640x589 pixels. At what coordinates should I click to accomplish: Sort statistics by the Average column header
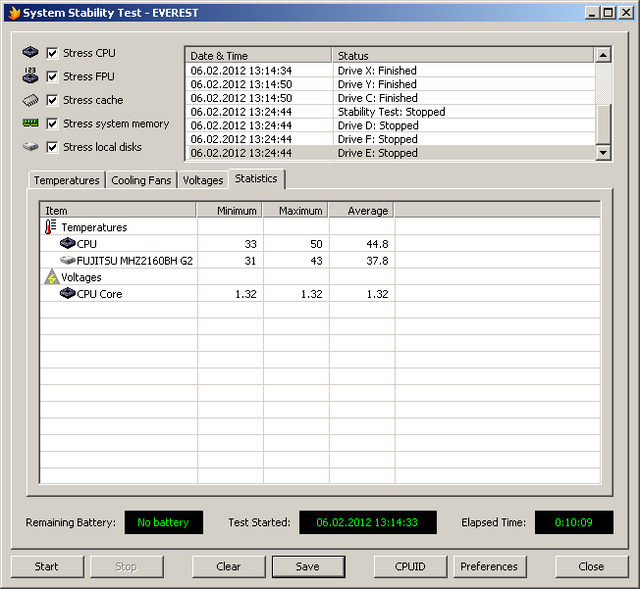361,211
